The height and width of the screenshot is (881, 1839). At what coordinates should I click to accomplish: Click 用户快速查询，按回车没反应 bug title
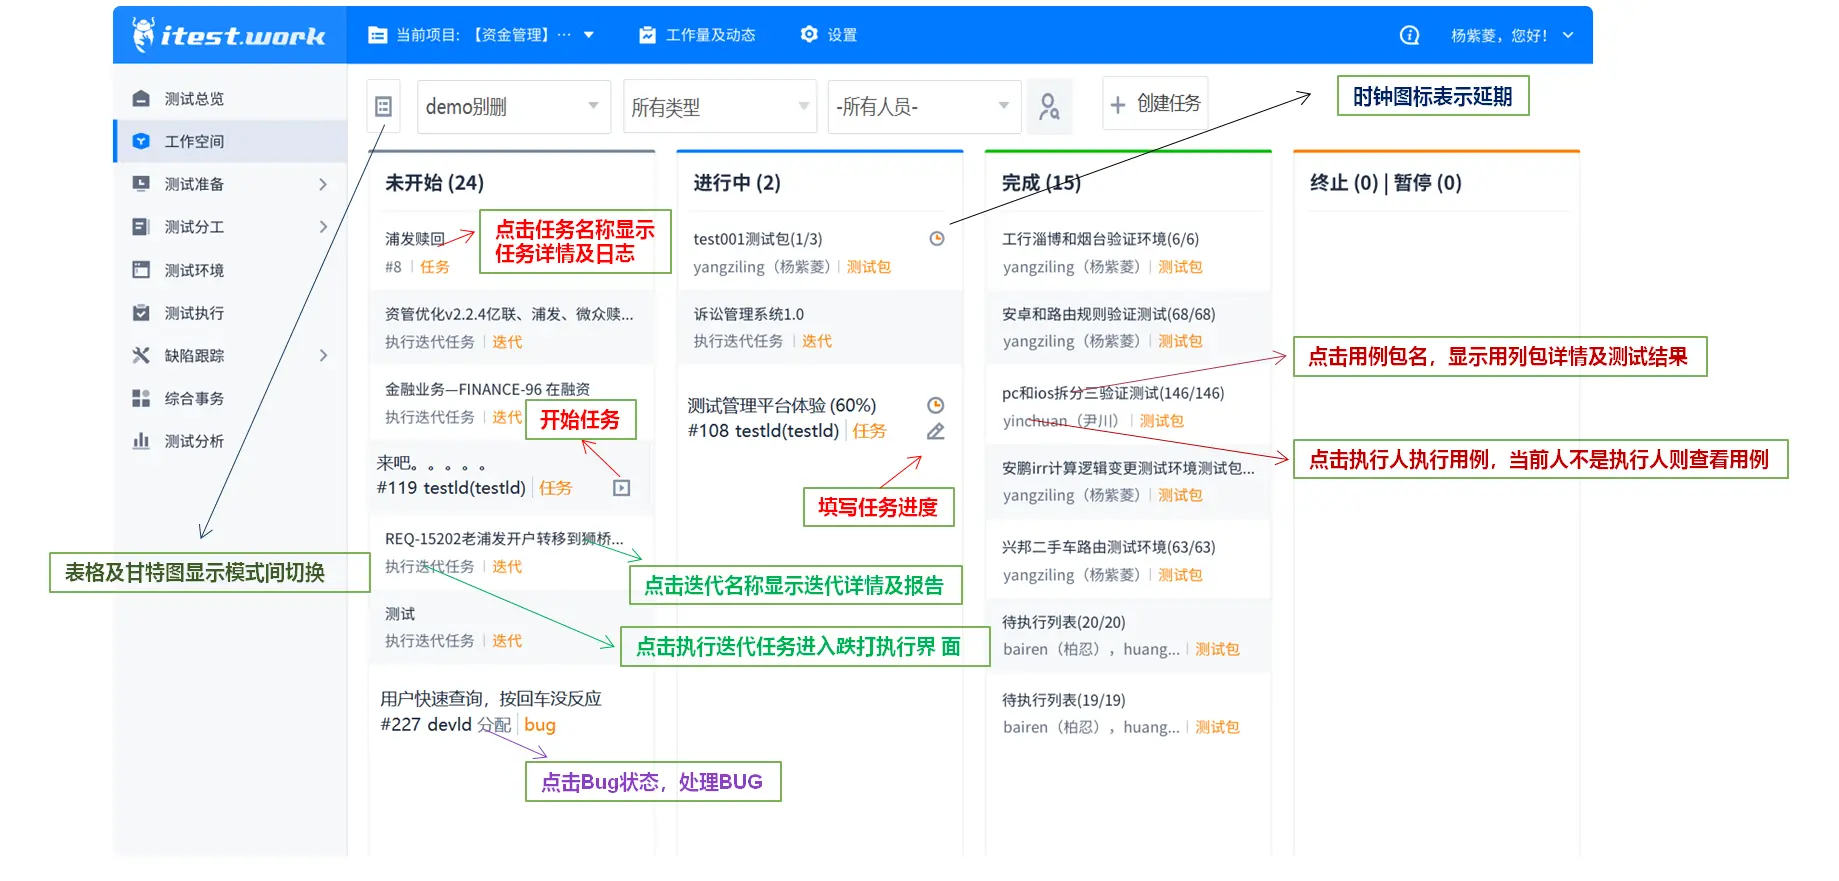pos(491,699)
